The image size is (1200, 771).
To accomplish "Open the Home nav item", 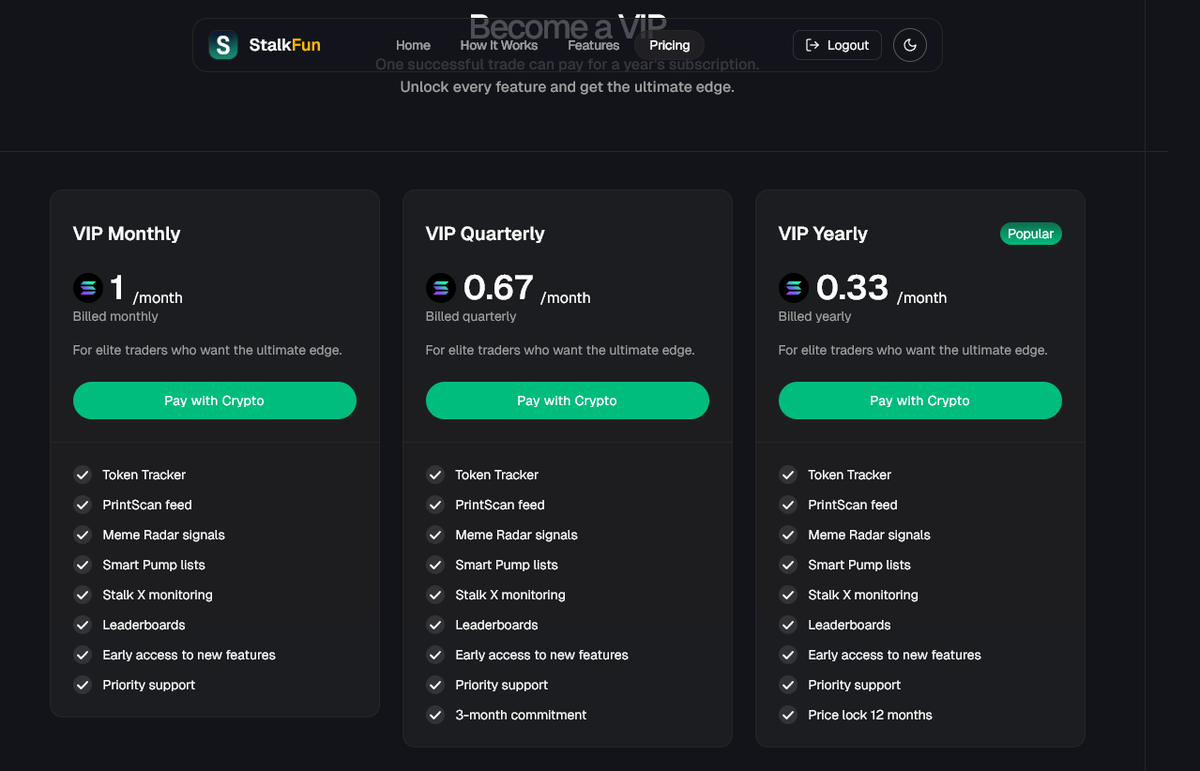I will [x=413, y=45].
